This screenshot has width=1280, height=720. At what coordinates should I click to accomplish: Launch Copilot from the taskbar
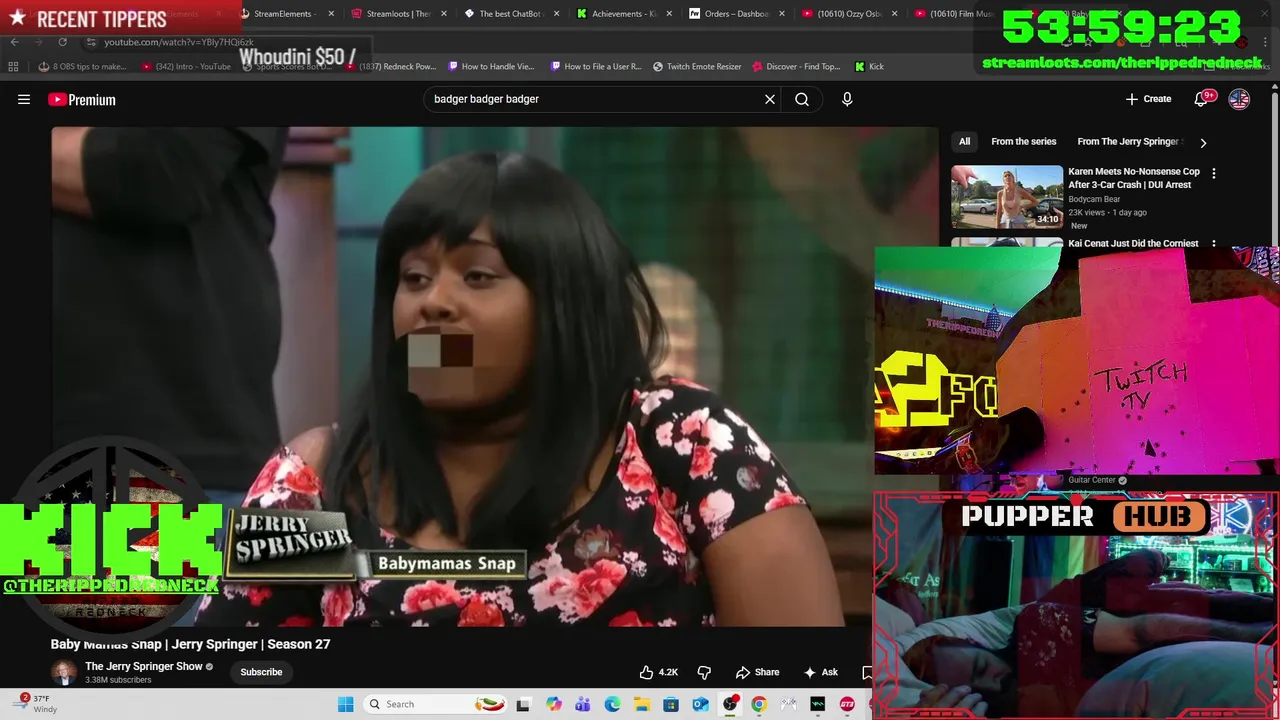[x=553, y=704]
